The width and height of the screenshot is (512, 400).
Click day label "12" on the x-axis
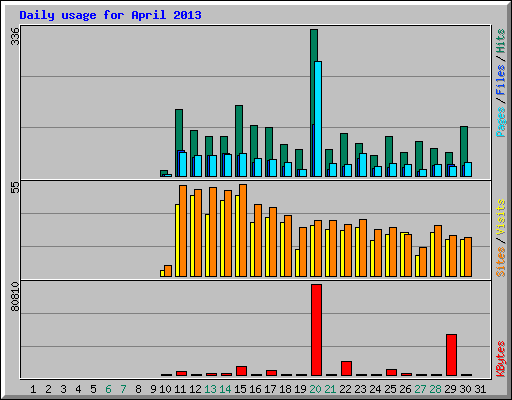click(x=195, y=389)
